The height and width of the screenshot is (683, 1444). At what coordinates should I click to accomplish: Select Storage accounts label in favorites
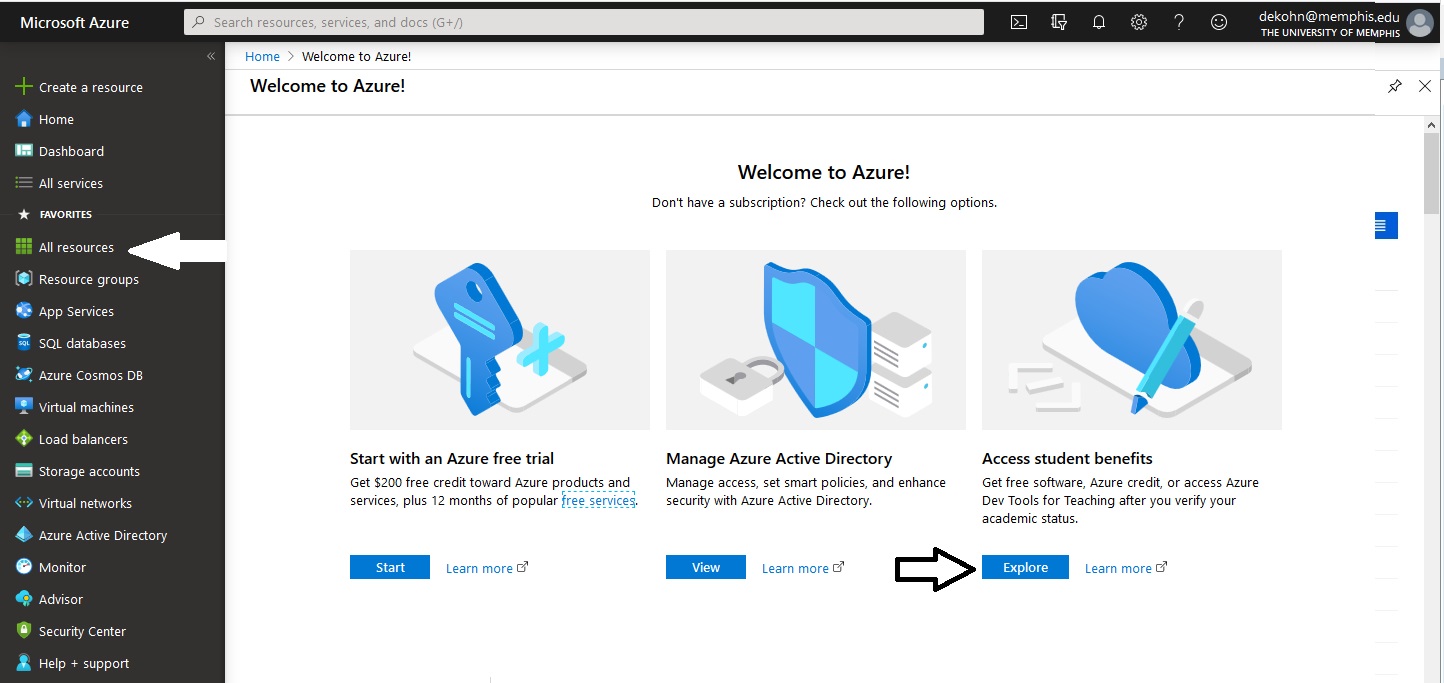tap(89, 471)
